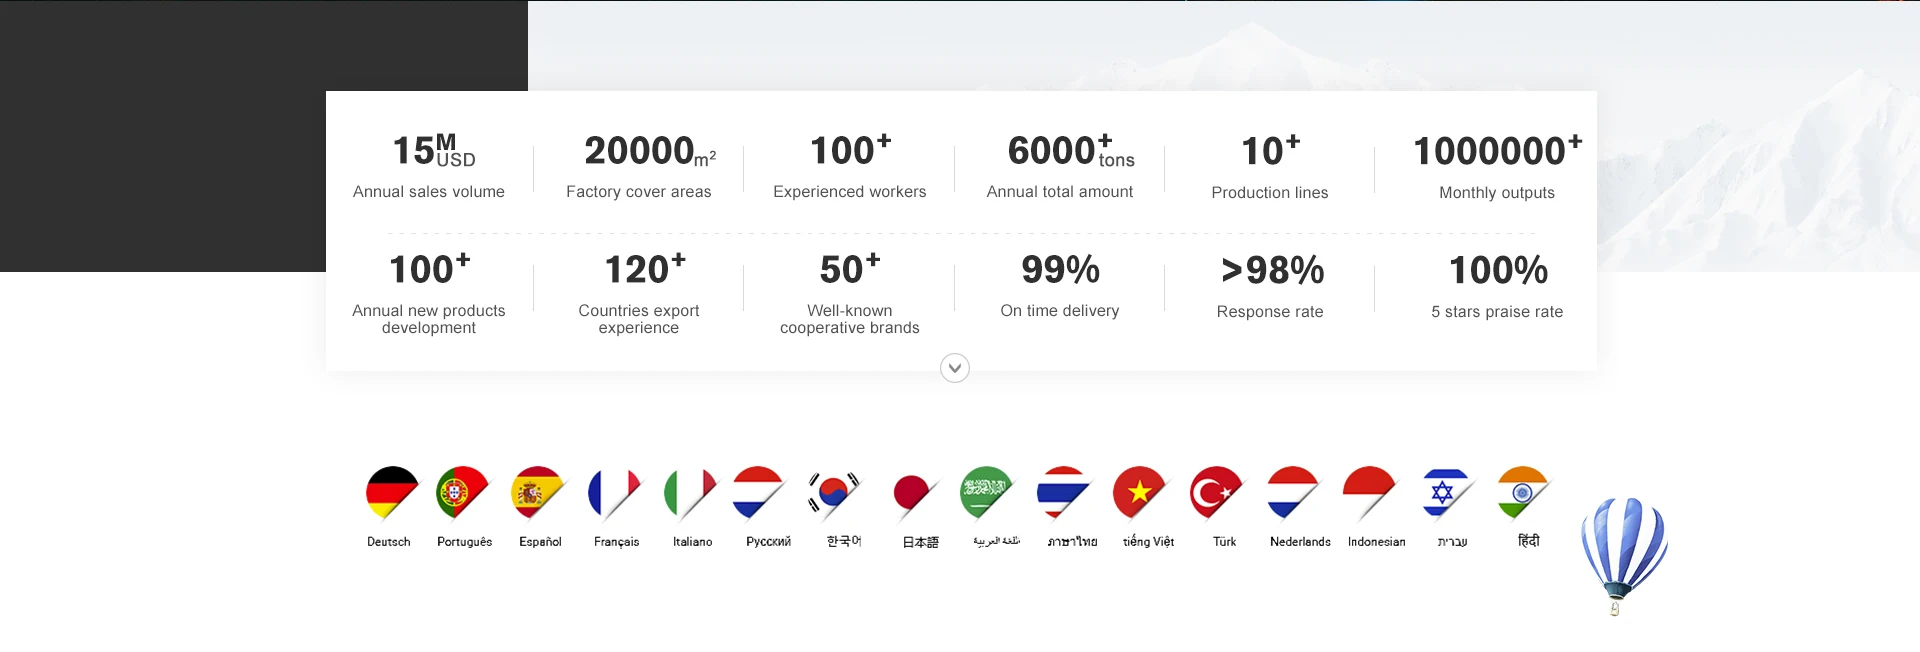
Task: Select the Portuguese flag icon
Action: click(x=463, y=493)
